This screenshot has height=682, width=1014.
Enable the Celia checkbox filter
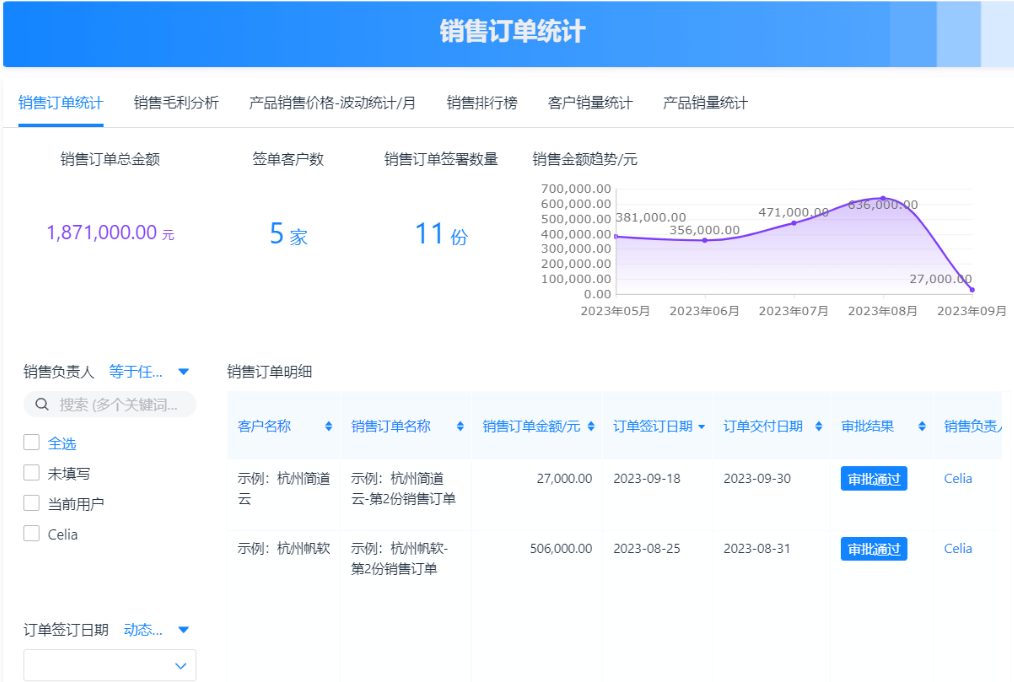click(x=32, y=534)
